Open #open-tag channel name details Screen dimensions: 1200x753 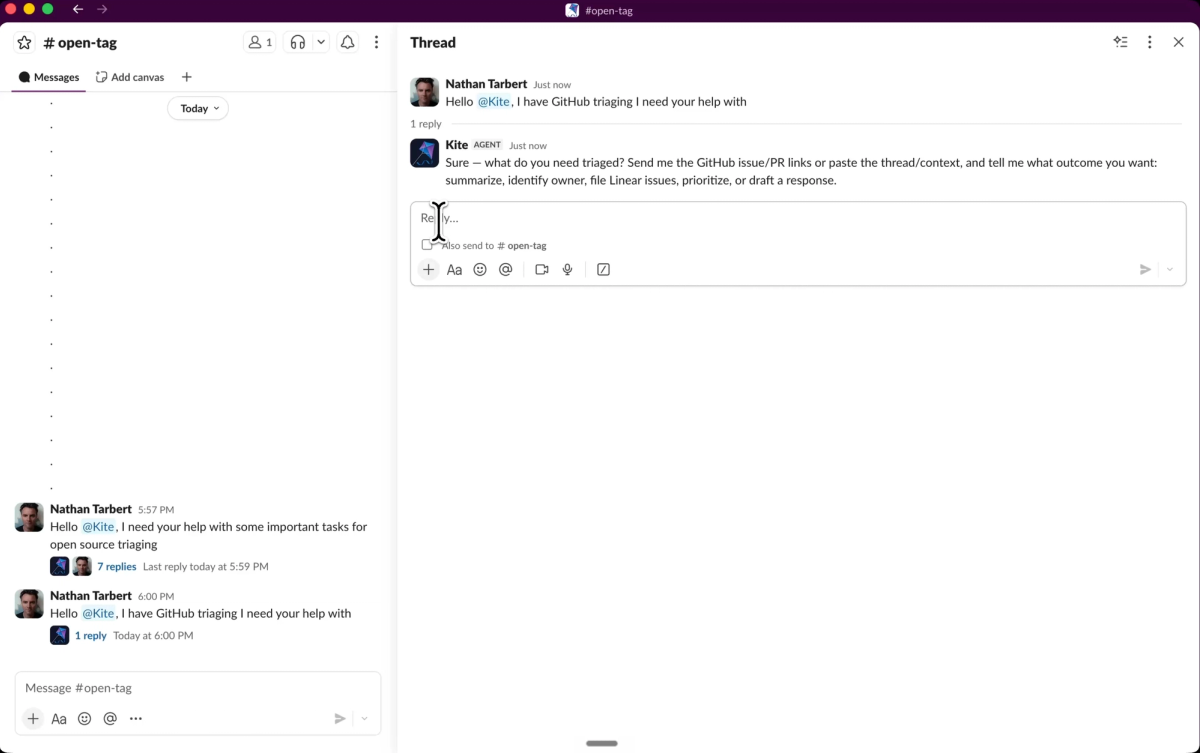pyautogui.click(x=80, y=43)
